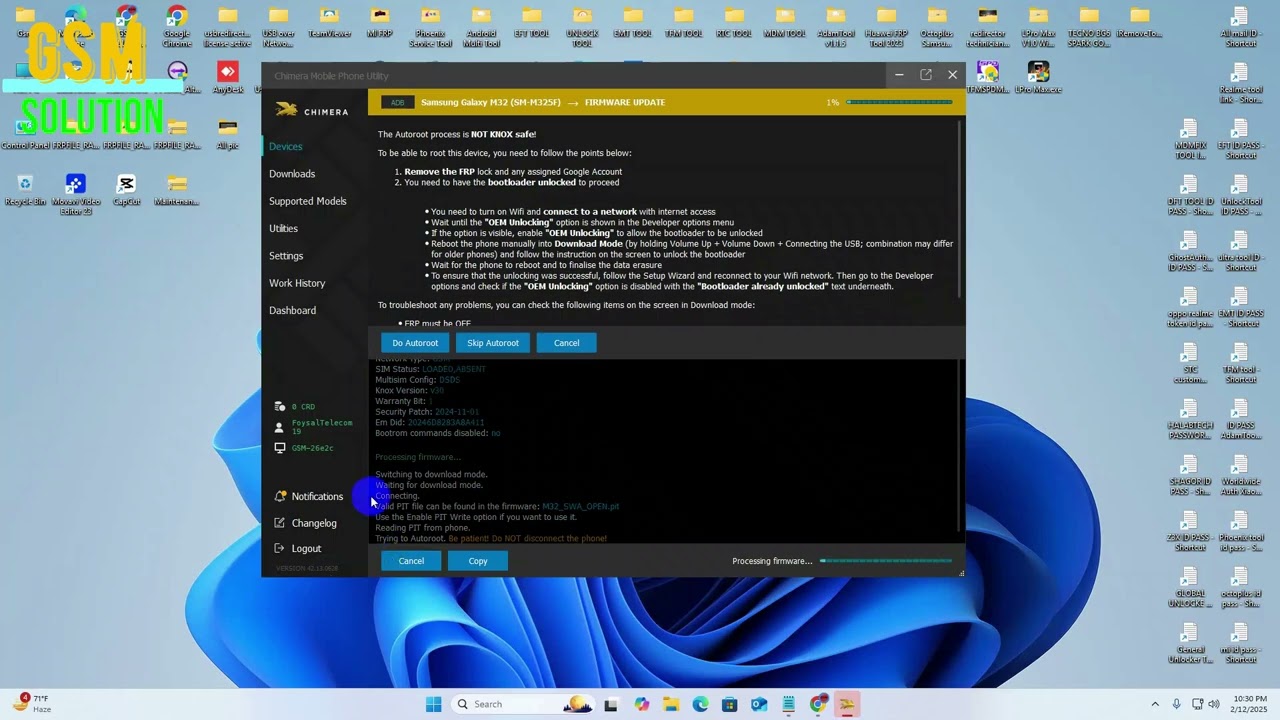Image resolution: width=1280 pixels, height=720 pixels.
Task: Open Worldwide Auth Xiaomi shortcut
Action: coord(1240,475)
